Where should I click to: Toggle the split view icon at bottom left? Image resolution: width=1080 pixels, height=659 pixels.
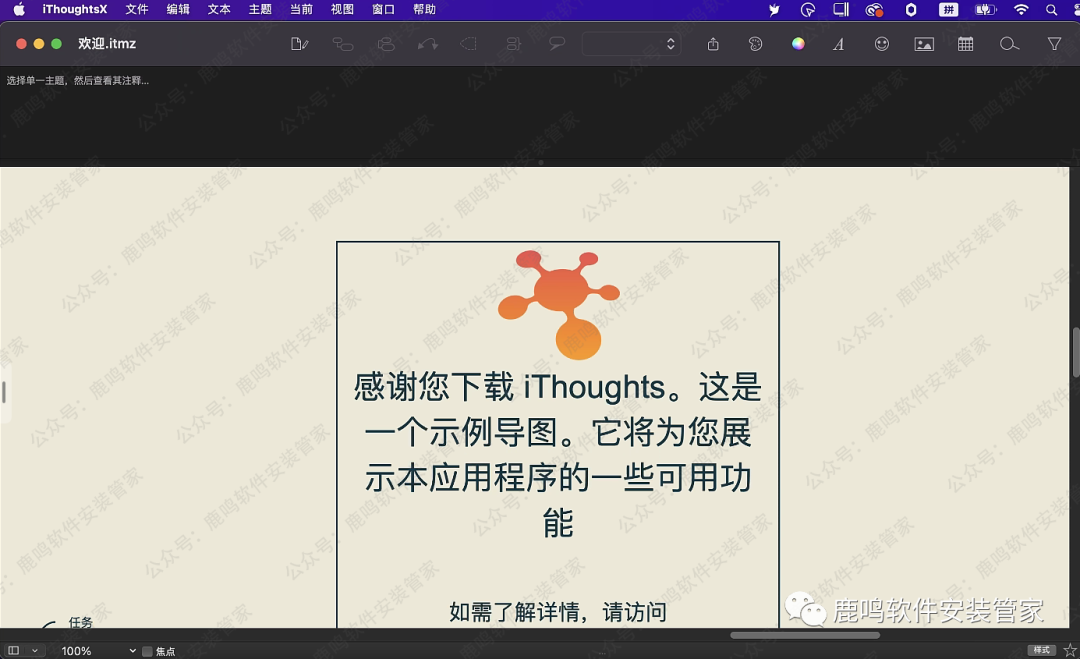click(x=13, y=650)
